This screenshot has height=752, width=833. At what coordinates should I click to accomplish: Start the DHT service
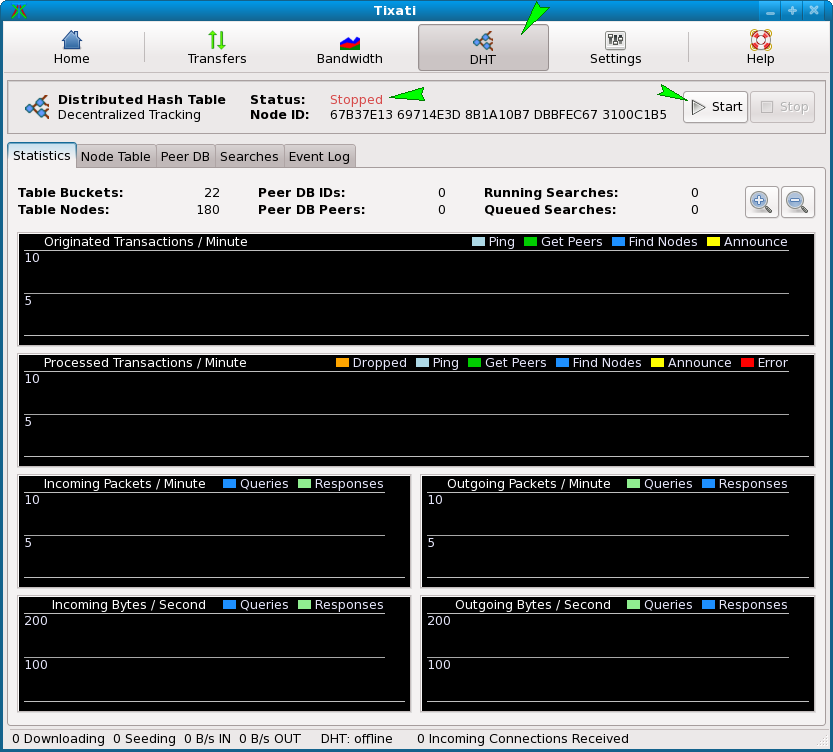click(x=716, y=107)
